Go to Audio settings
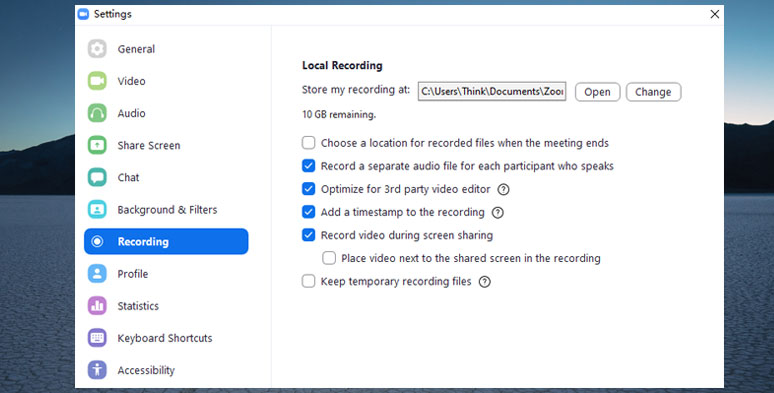The image size is (774, 393). (166, 113)
